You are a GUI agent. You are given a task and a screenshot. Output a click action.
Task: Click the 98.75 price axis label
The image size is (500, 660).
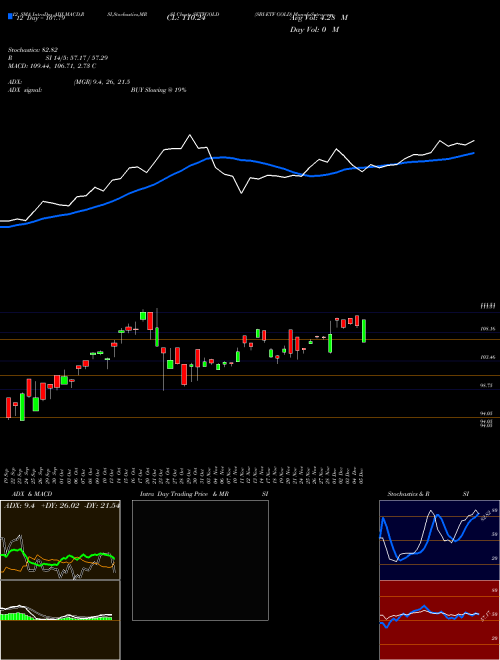[487, 386]
